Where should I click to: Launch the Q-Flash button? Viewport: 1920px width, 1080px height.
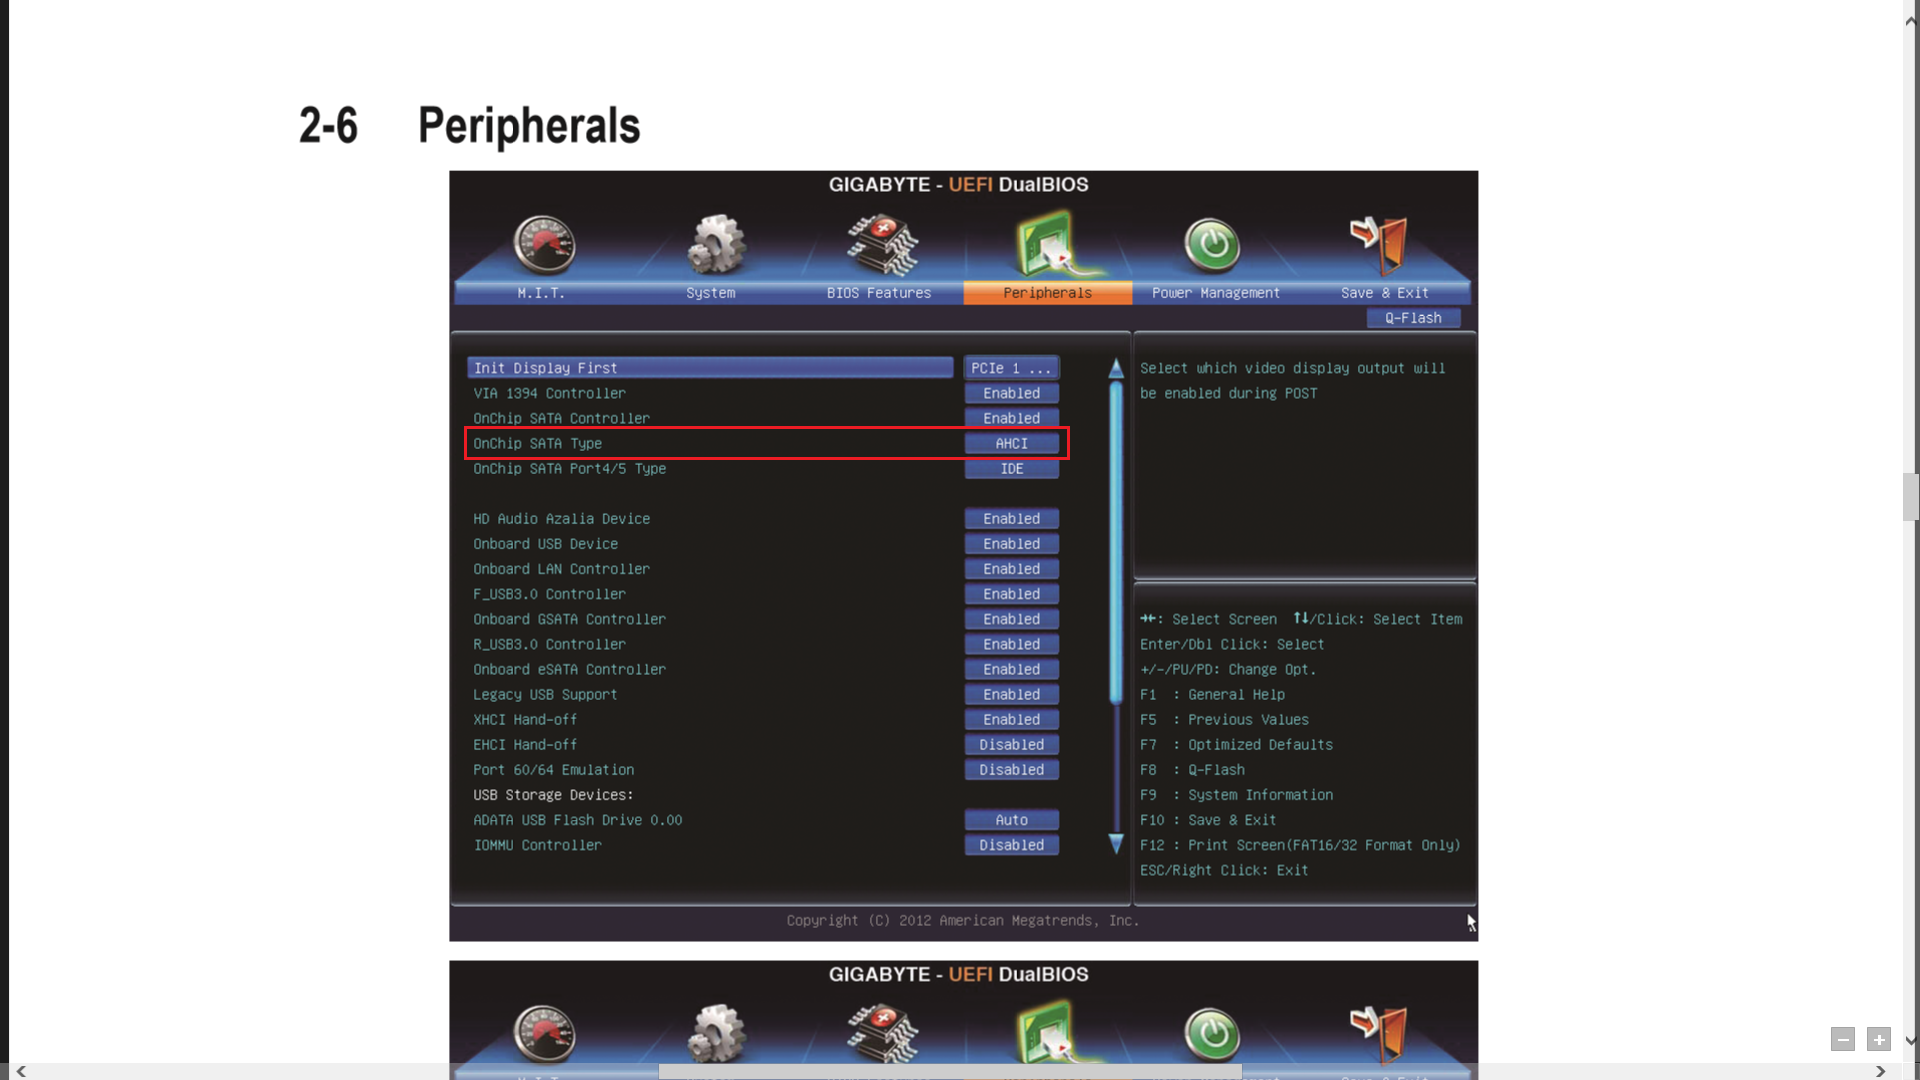pyautogui.click(x=1414, y=318)
